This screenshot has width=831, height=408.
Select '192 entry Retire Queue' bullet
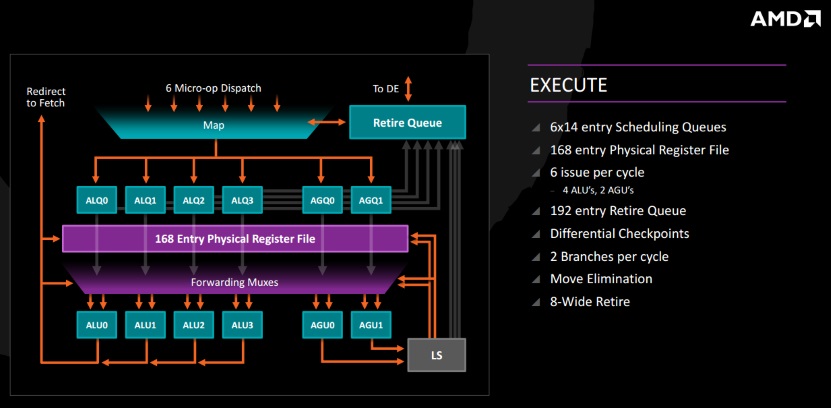[618, 211]
